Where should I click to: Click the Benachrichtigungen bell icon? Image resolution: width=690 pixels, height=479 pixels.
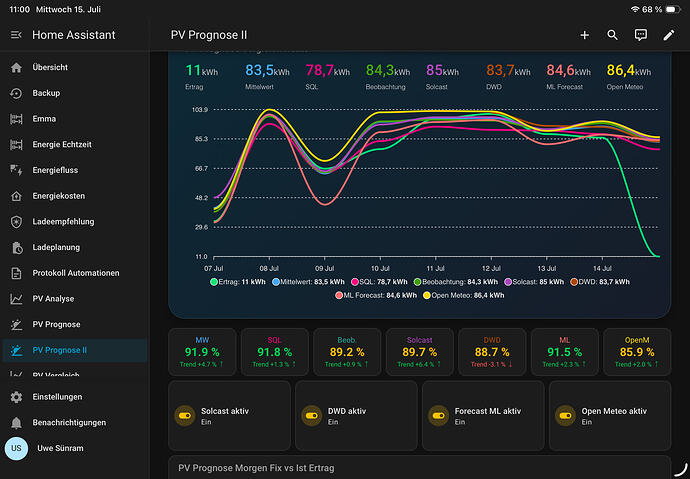[x=16, y=423]
